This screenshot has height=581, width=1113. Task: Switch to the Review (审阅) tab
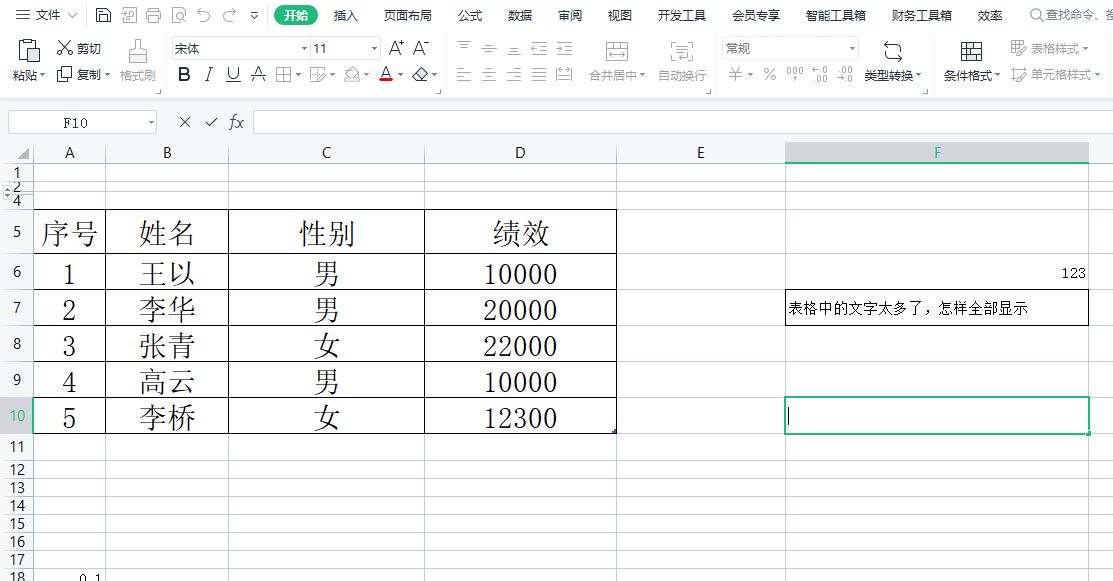tap(569, 15)
